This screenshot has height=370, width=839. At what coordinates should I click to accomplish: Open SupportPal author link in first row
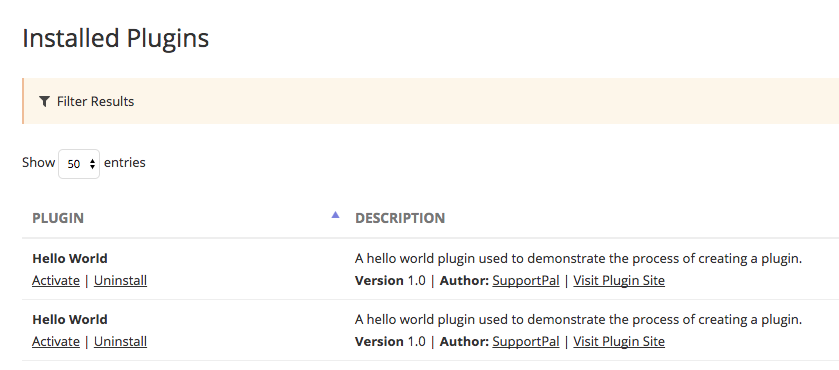click(525, 281)
